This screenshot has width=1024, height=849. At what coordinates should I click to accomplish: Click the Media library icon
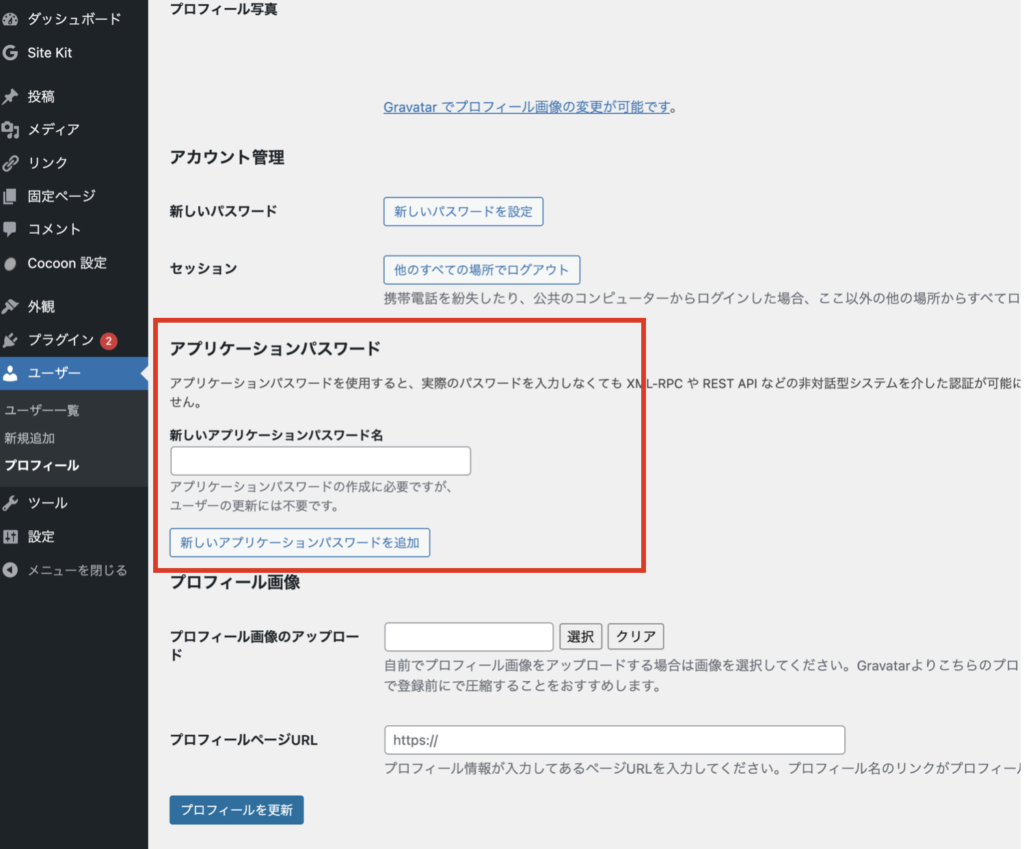tap(10, 130)
